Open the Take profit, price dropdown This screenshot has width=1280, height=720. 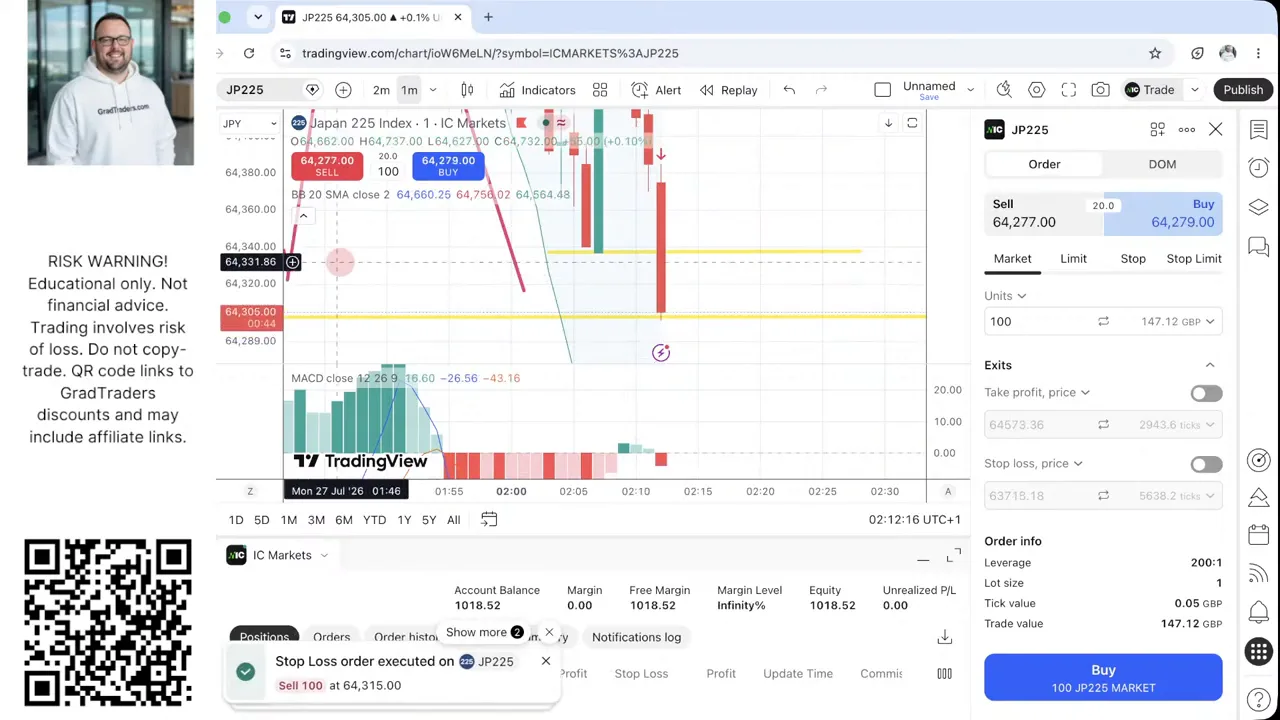[1037, 393]
